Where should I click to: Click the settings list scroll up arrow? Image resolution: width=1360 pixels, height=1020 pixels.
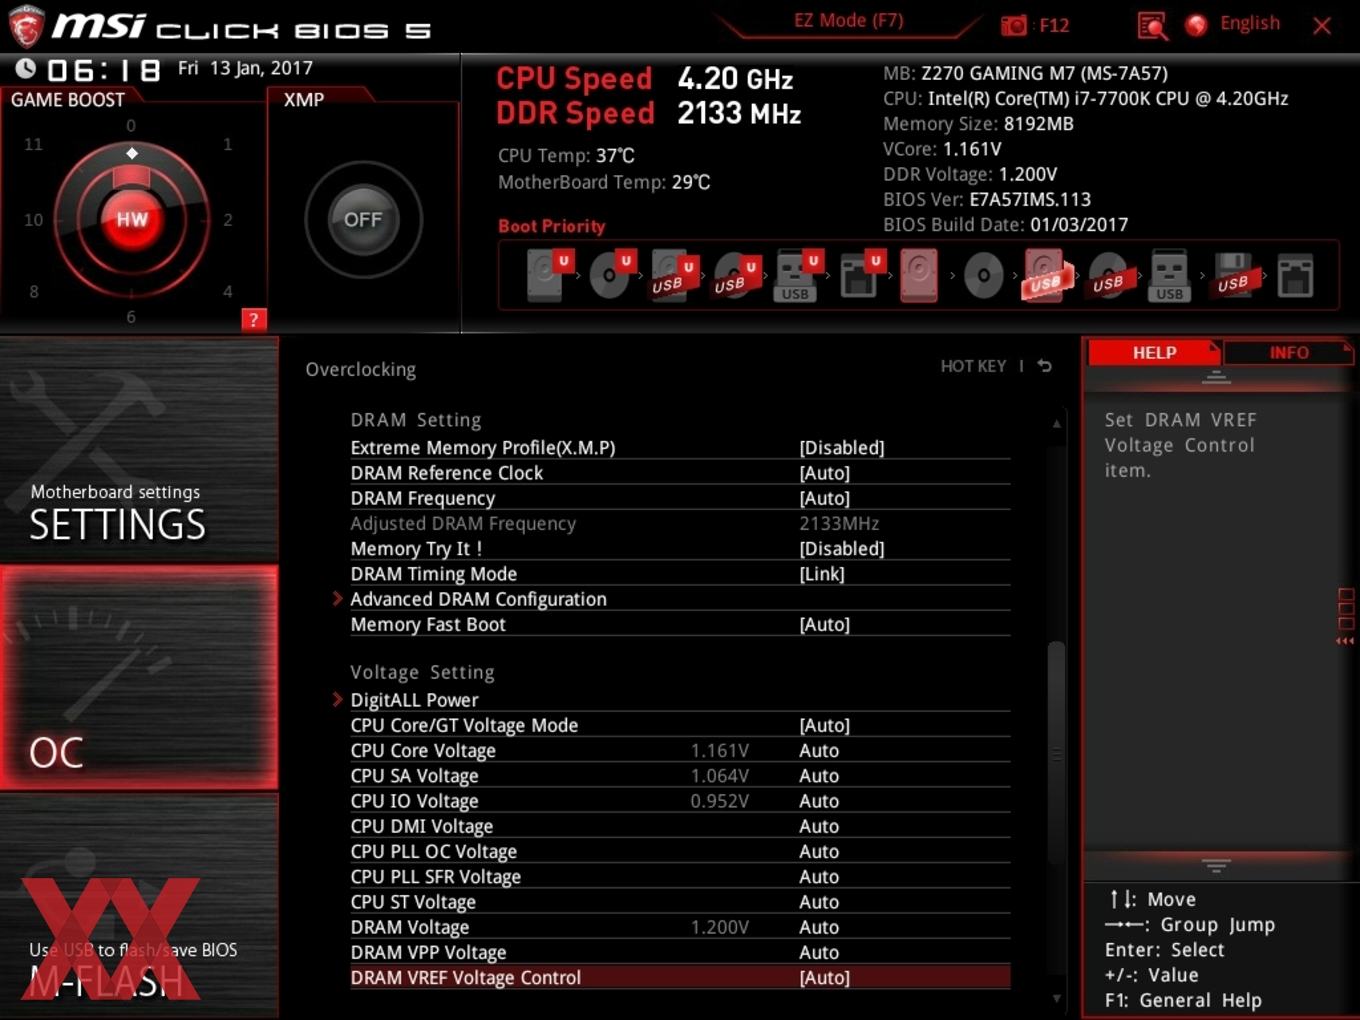pyautogui.click(x=1056, y=424)
